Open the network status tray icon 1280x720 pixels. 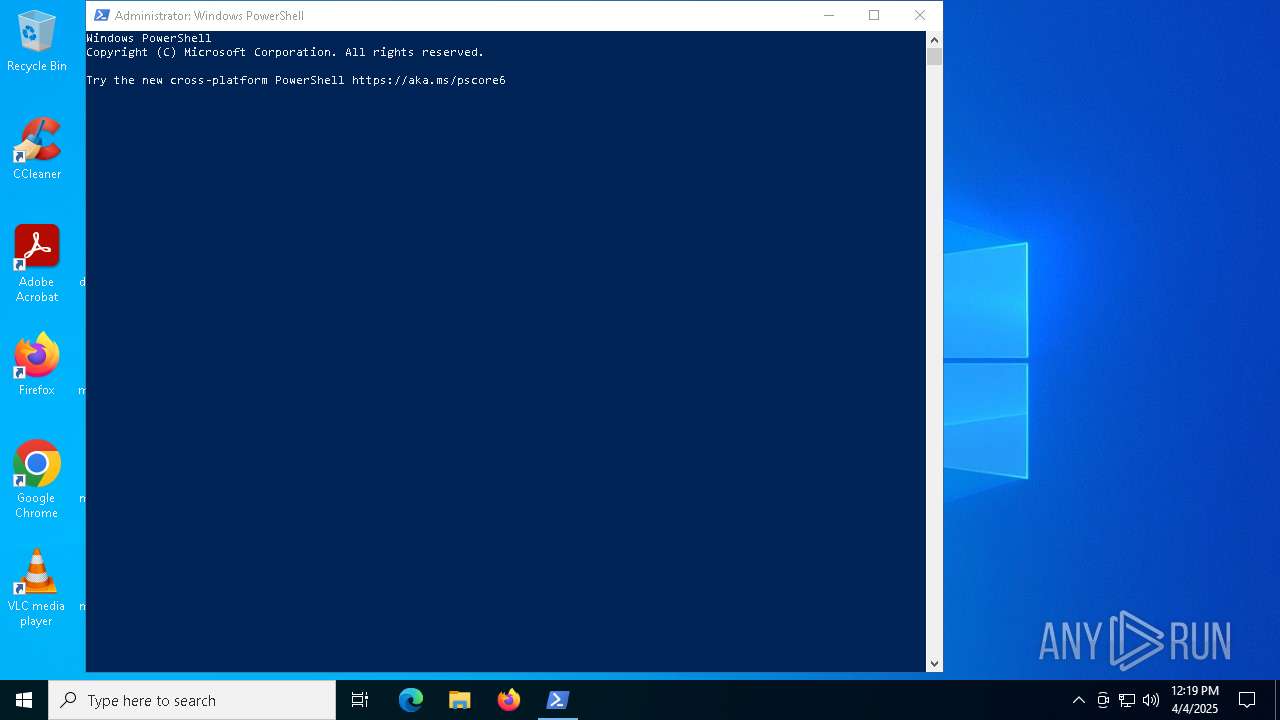coord(1127,700)
